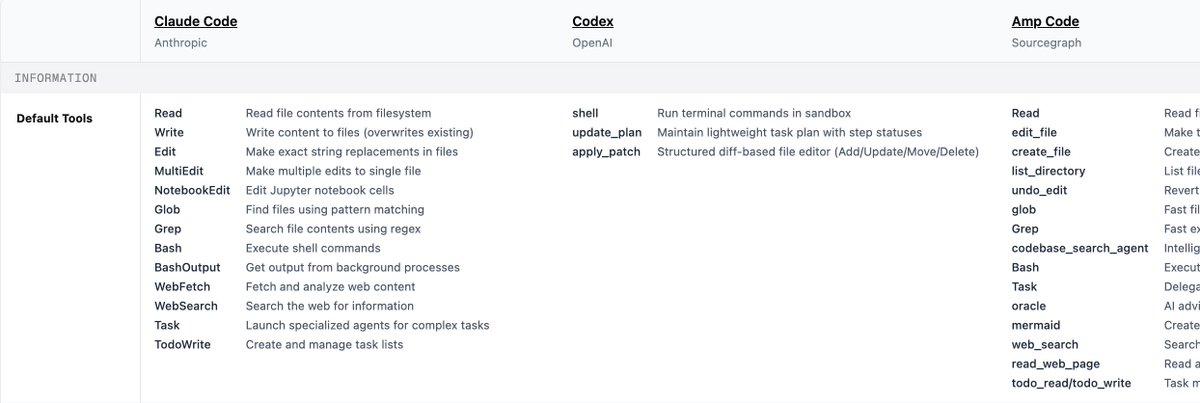The height and width of the screenshot is (403, 1200).
Task: Click the NotebookEdit tool name
Action: click(x=192, y=190)
